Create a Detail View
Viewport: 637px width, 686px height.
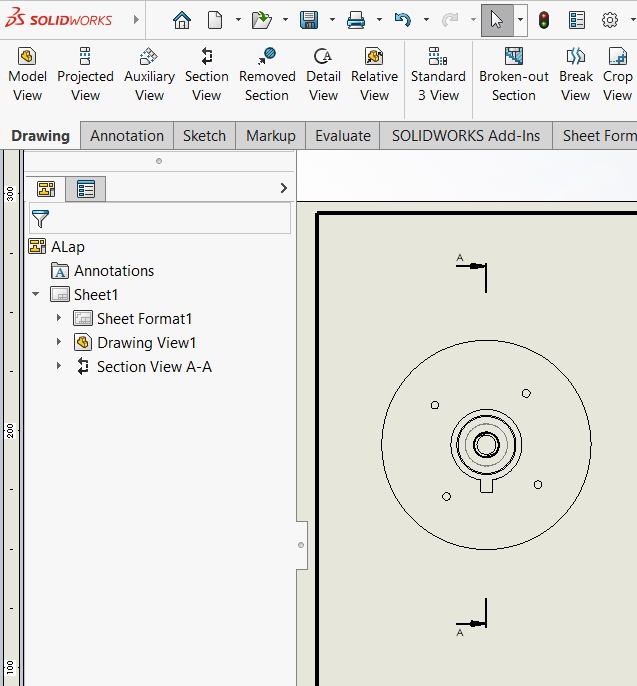(323, 74)
